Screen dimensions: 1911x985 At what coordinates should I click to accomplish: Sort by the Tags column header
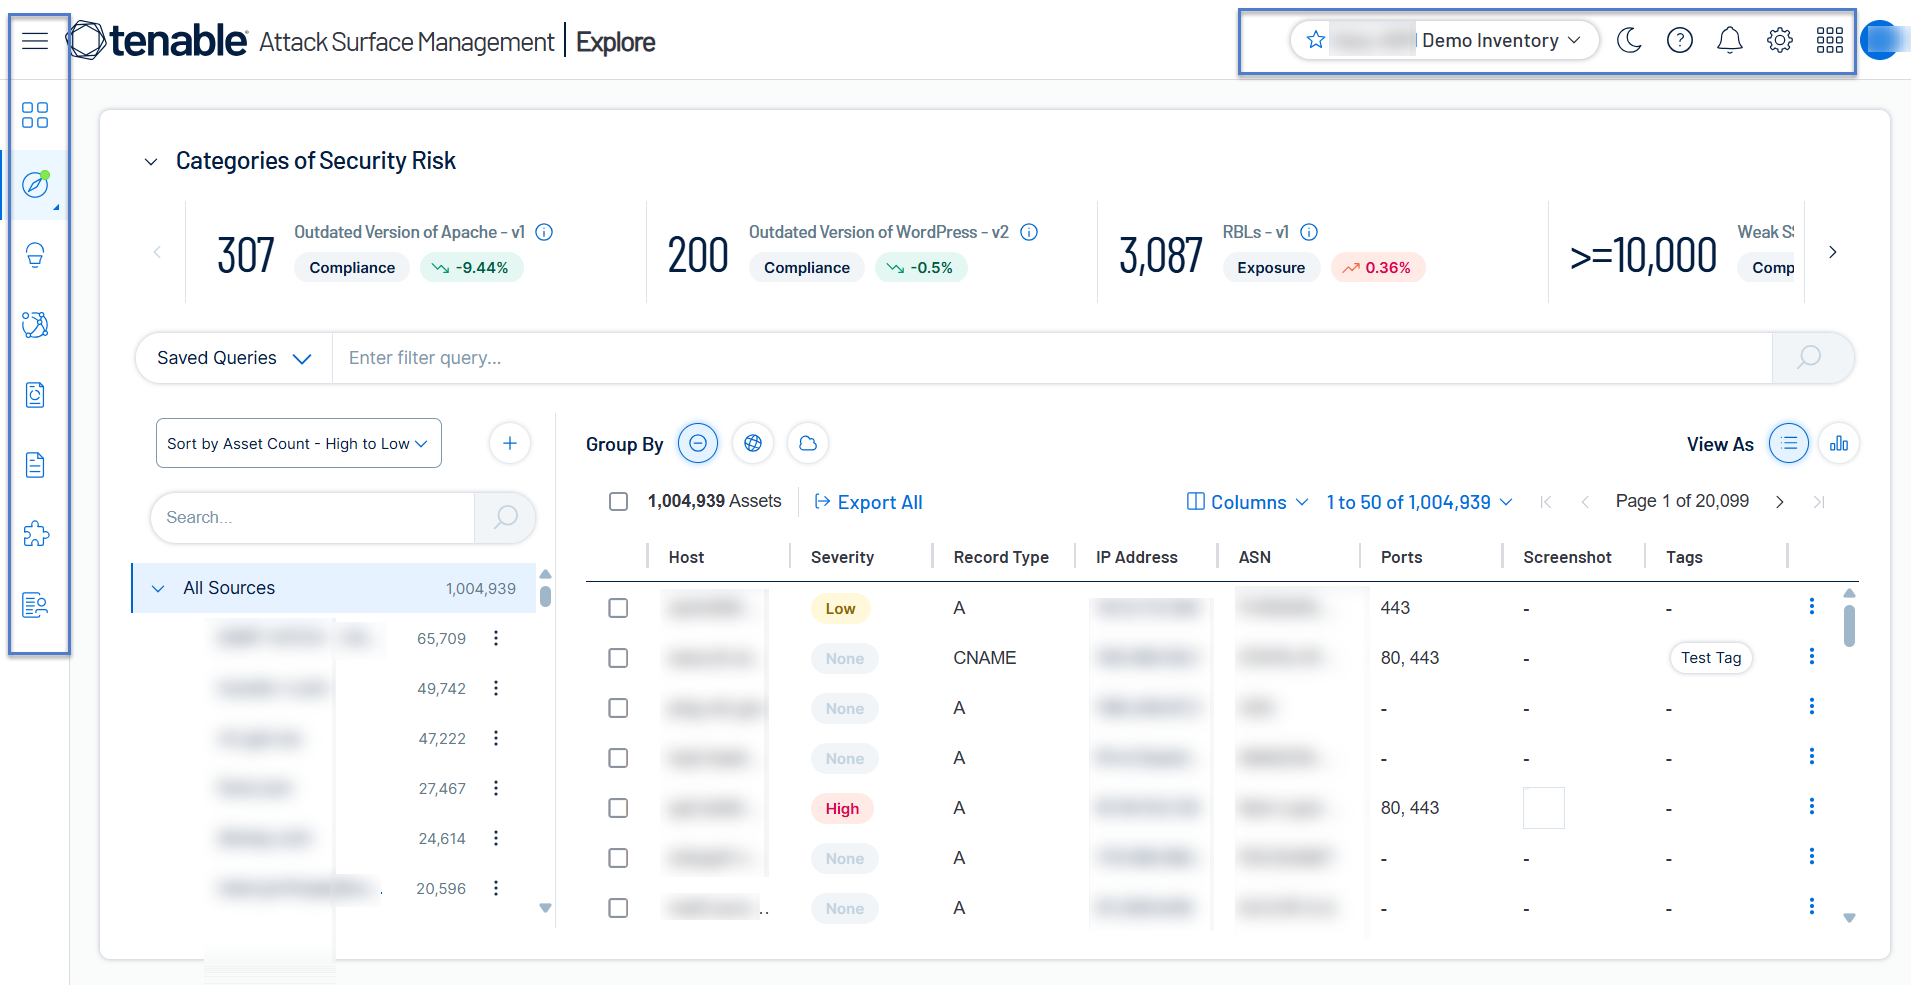point(1684,557)
